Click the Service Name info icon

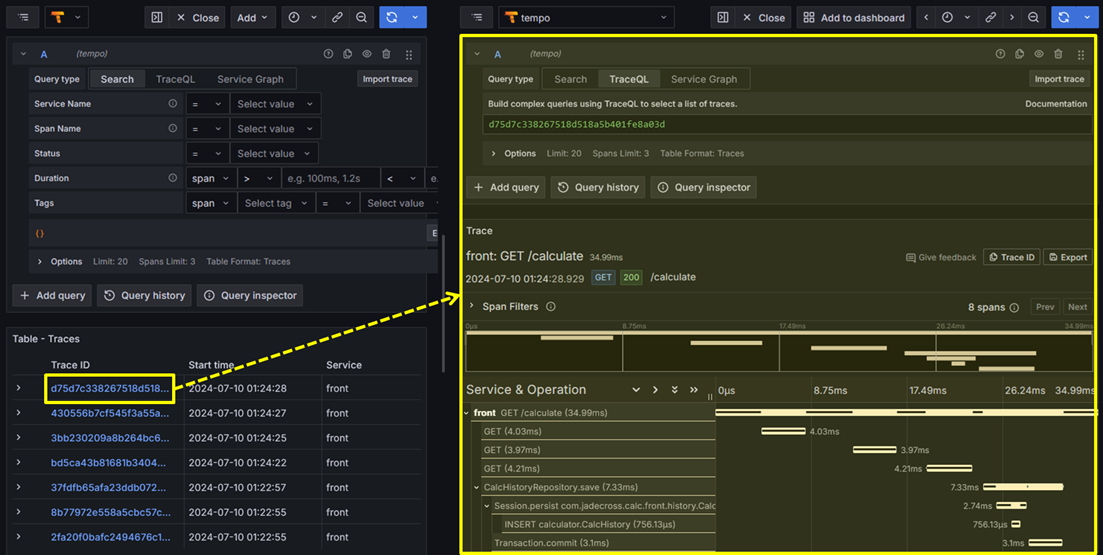[x=172, y=103]
